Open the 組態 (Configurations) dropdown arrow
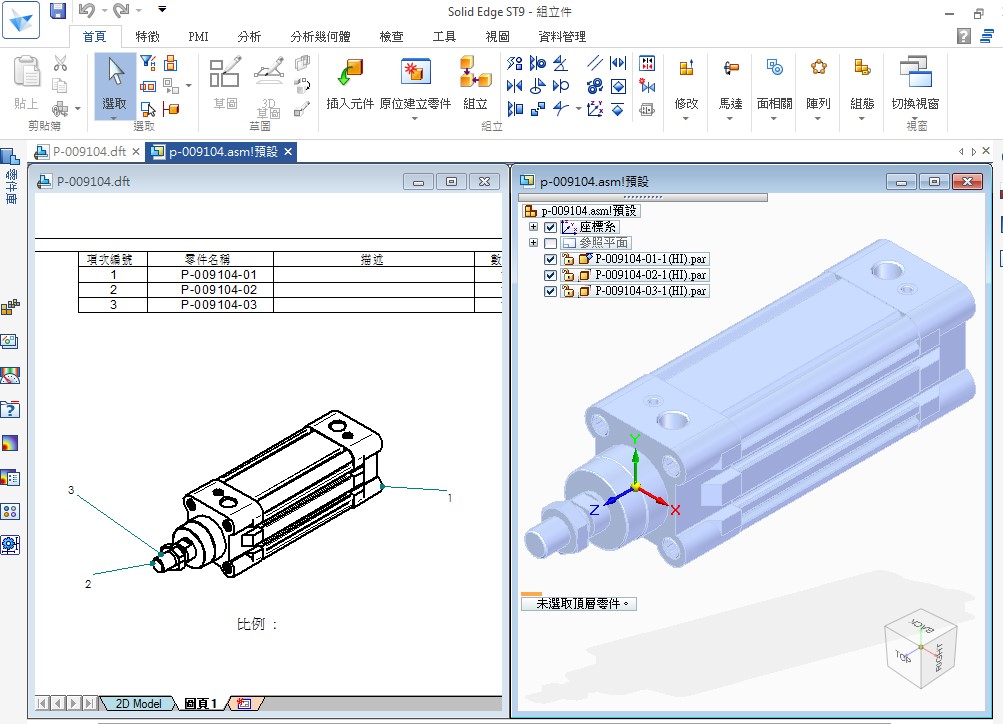1003x724 pixels. pos(862,118)
